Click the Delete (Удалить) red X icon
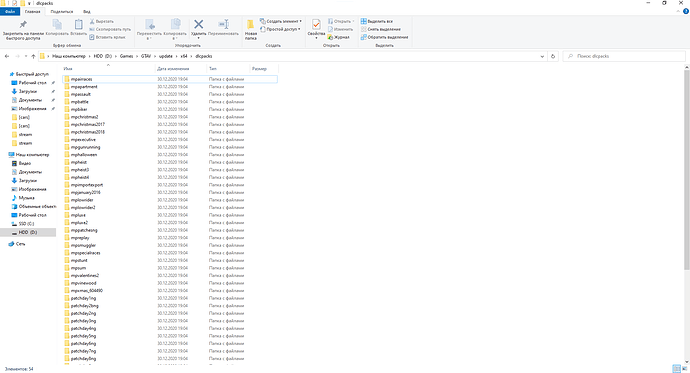The height and width of the screenshot is (373, 690). 198,24
